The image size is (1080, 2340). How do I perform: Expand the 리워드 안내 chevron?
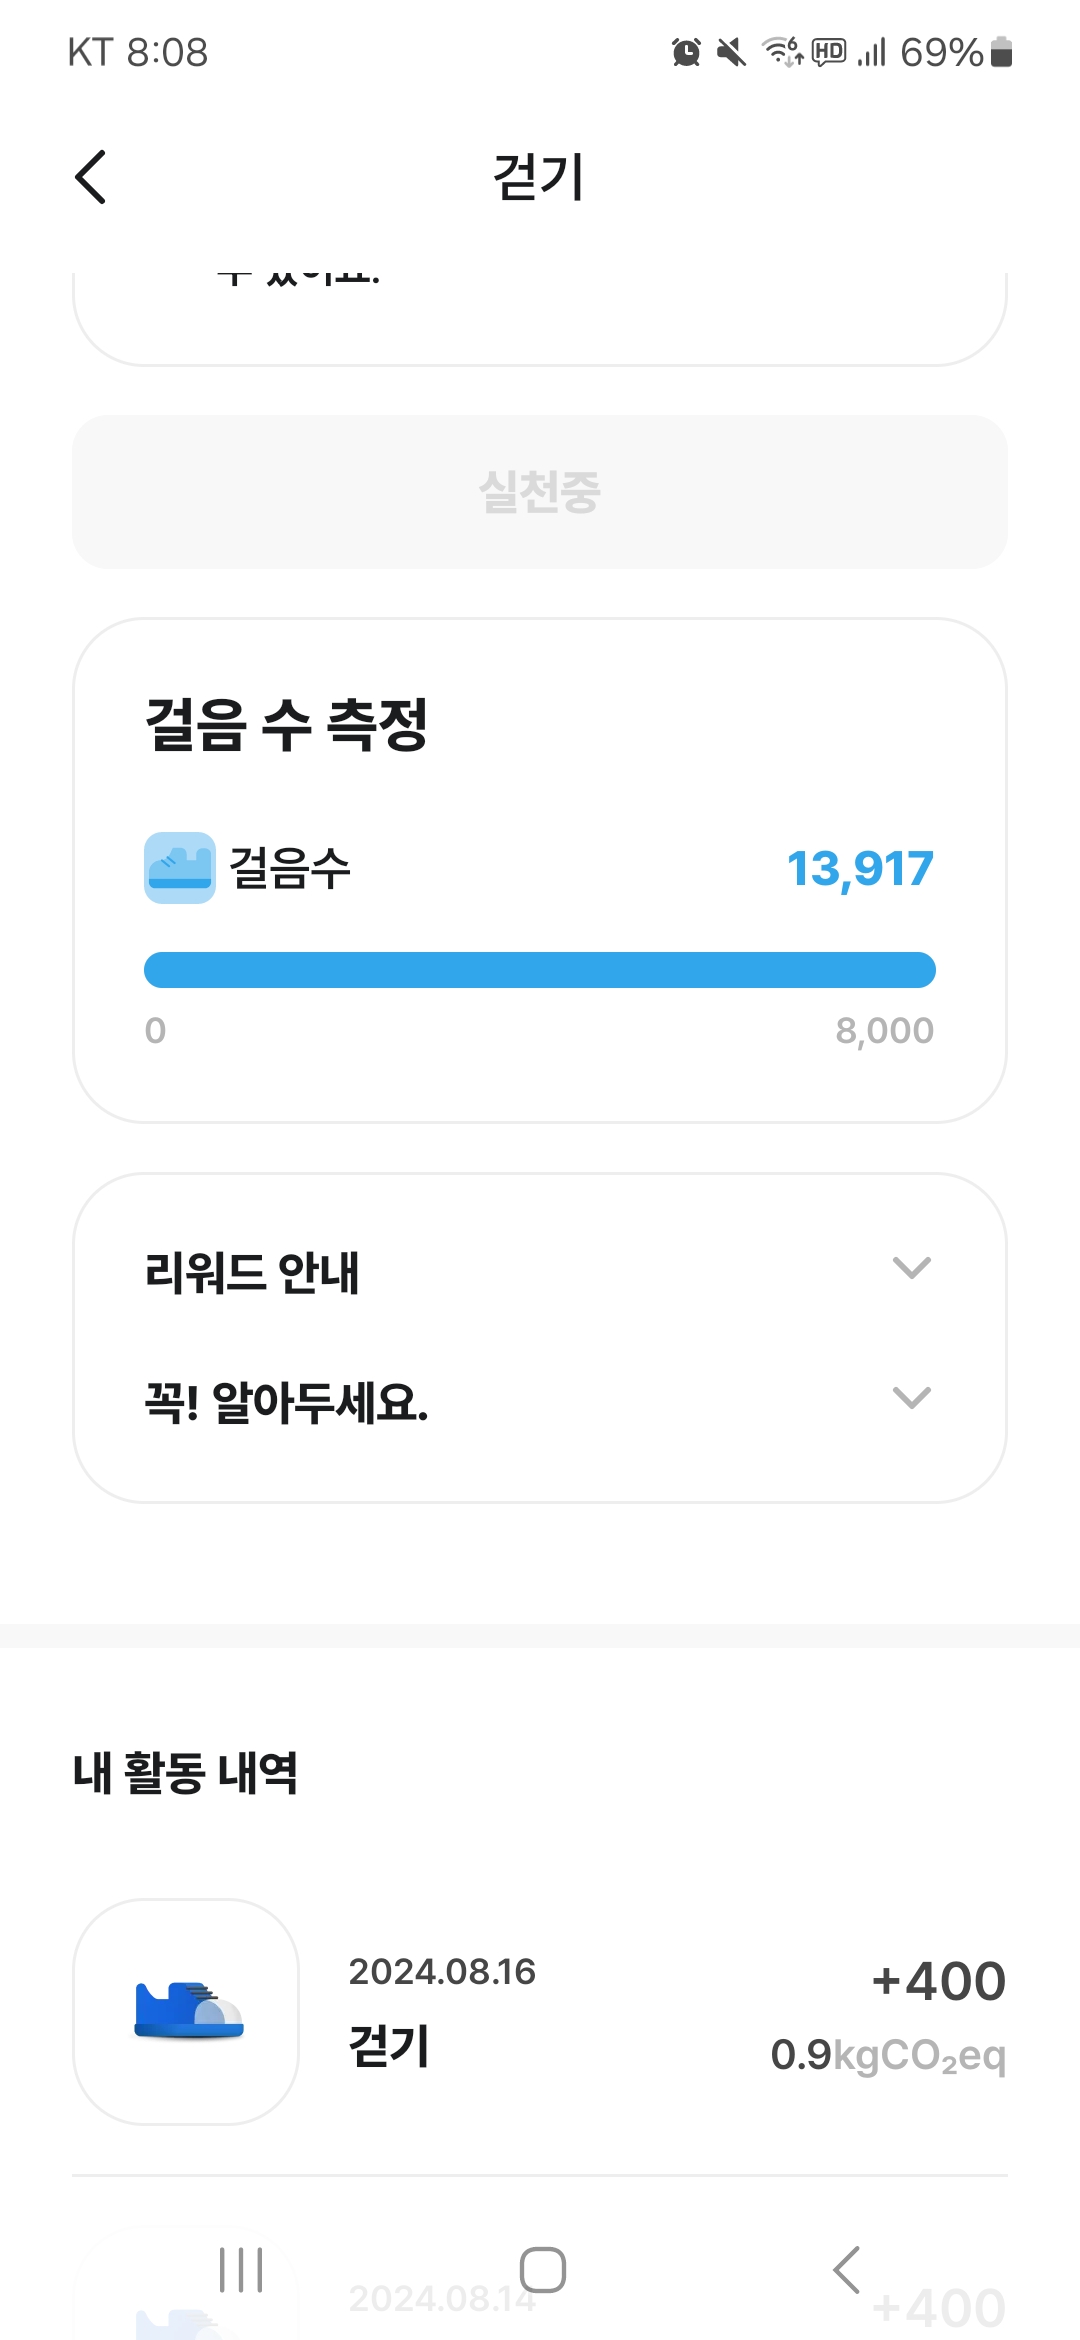click(911, 1268)
